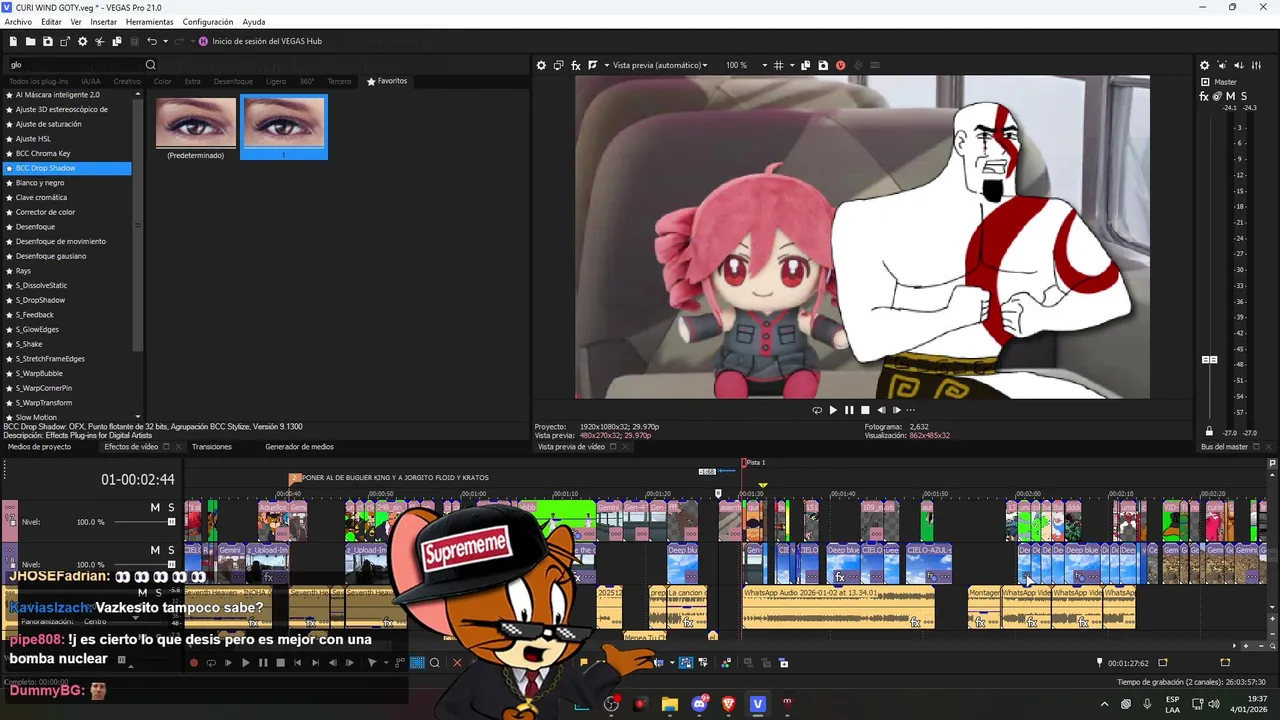Open the Editar menu
Screen dimensions: 1280x720
51,22
